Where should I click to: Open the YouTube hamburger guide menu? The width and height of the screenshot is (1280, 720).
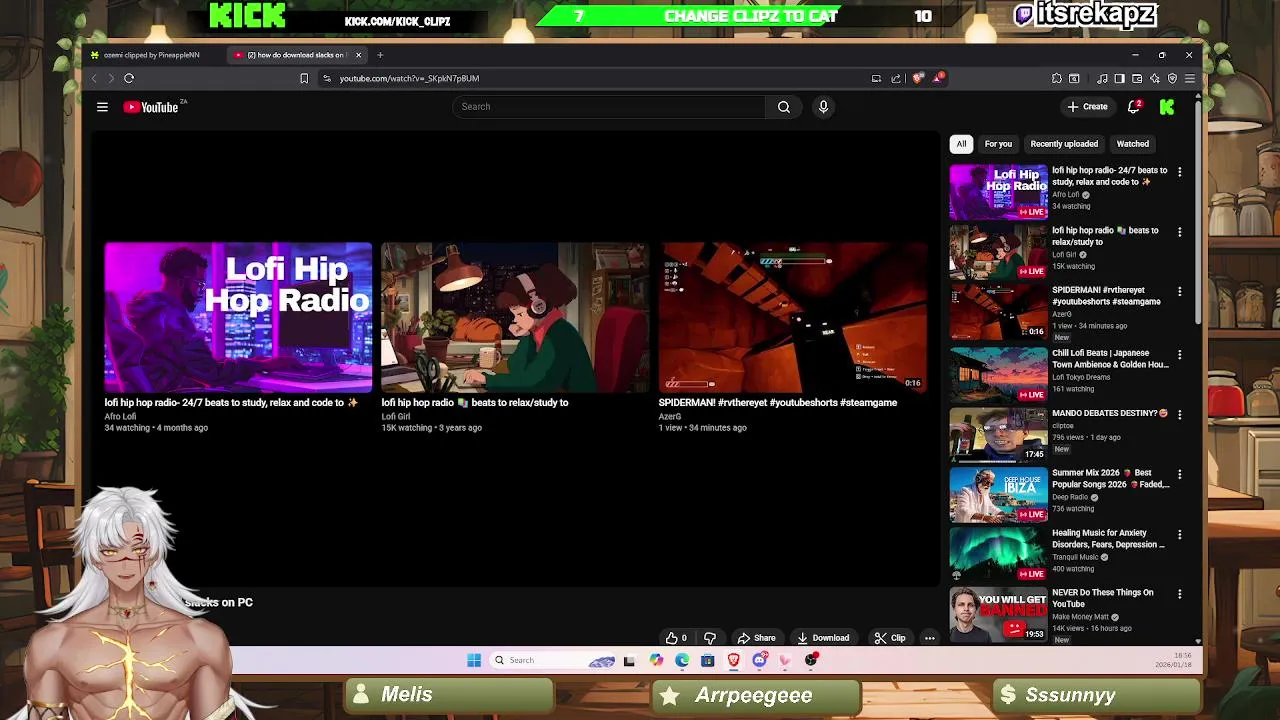tap(102, 107)
